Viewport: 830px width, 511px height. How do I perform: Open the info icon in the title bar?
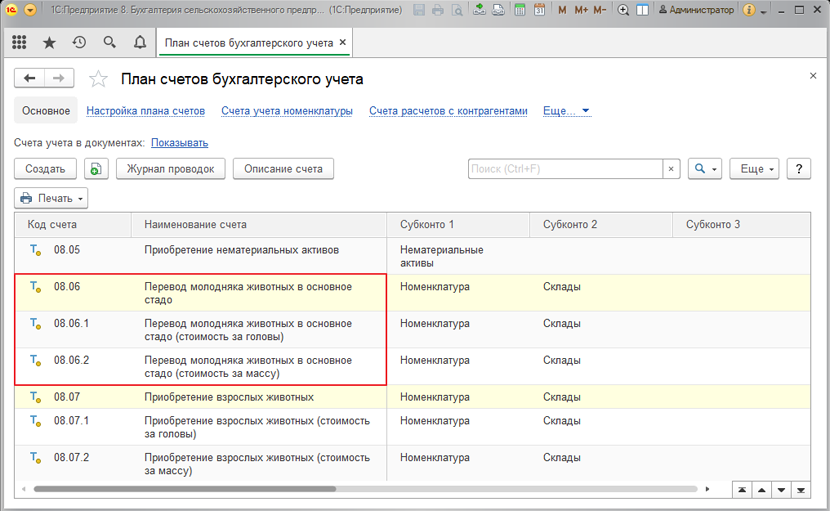click(x=748, y=10)
